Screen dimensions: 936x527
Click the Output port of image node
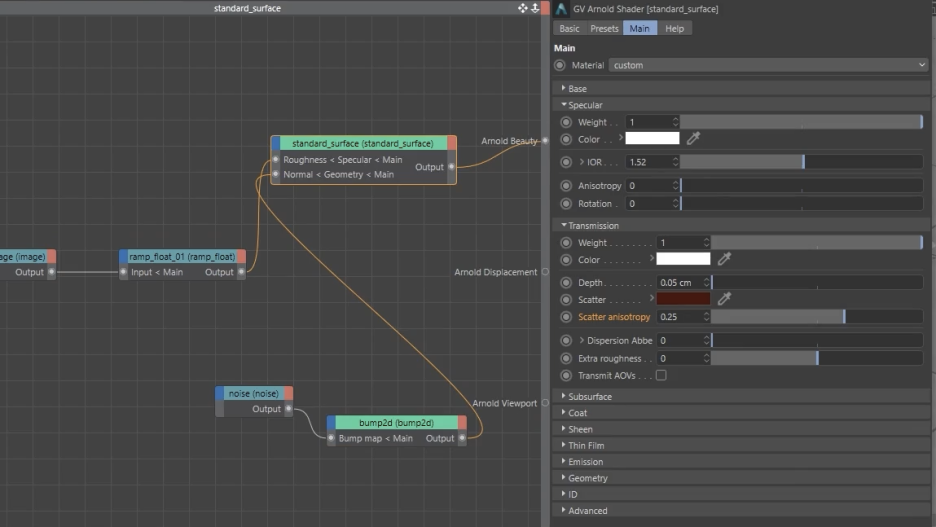(51, 272)
